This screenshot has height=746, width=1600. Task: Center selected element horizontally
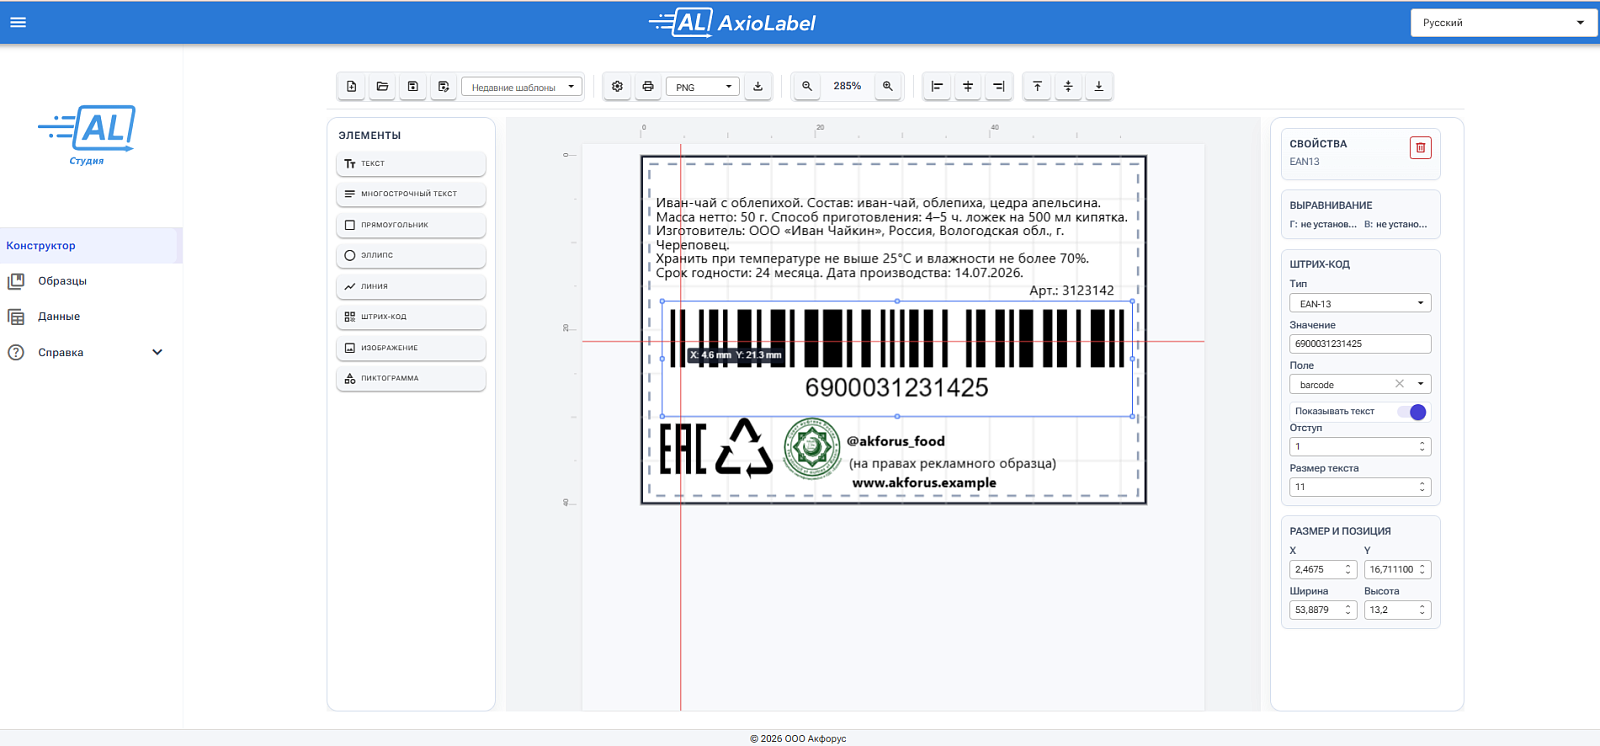(x=968, y=87)
